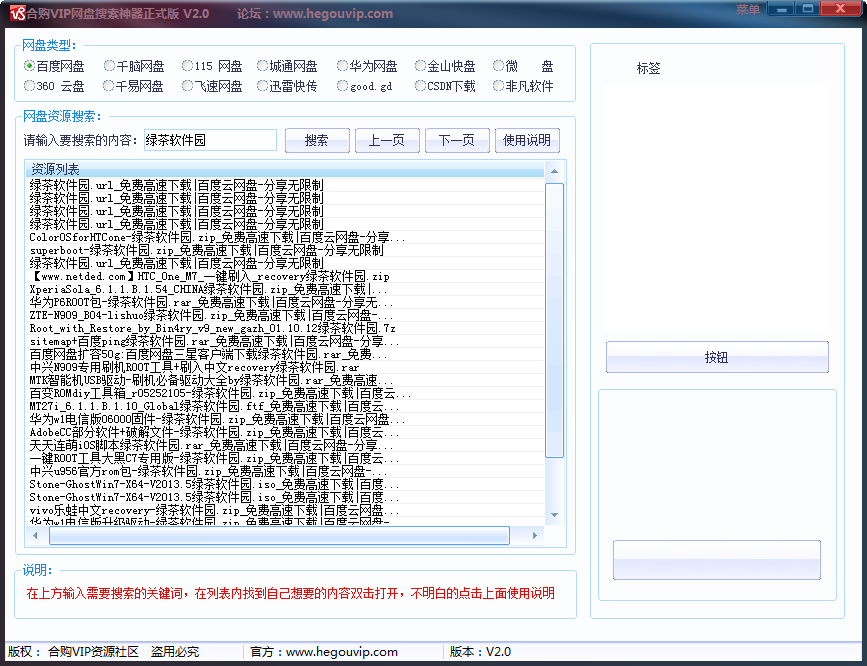Screen dimensions: 867x666
Task: Select the Root_with_Restore_by_Bin4ry result
Action: [285, 329]
